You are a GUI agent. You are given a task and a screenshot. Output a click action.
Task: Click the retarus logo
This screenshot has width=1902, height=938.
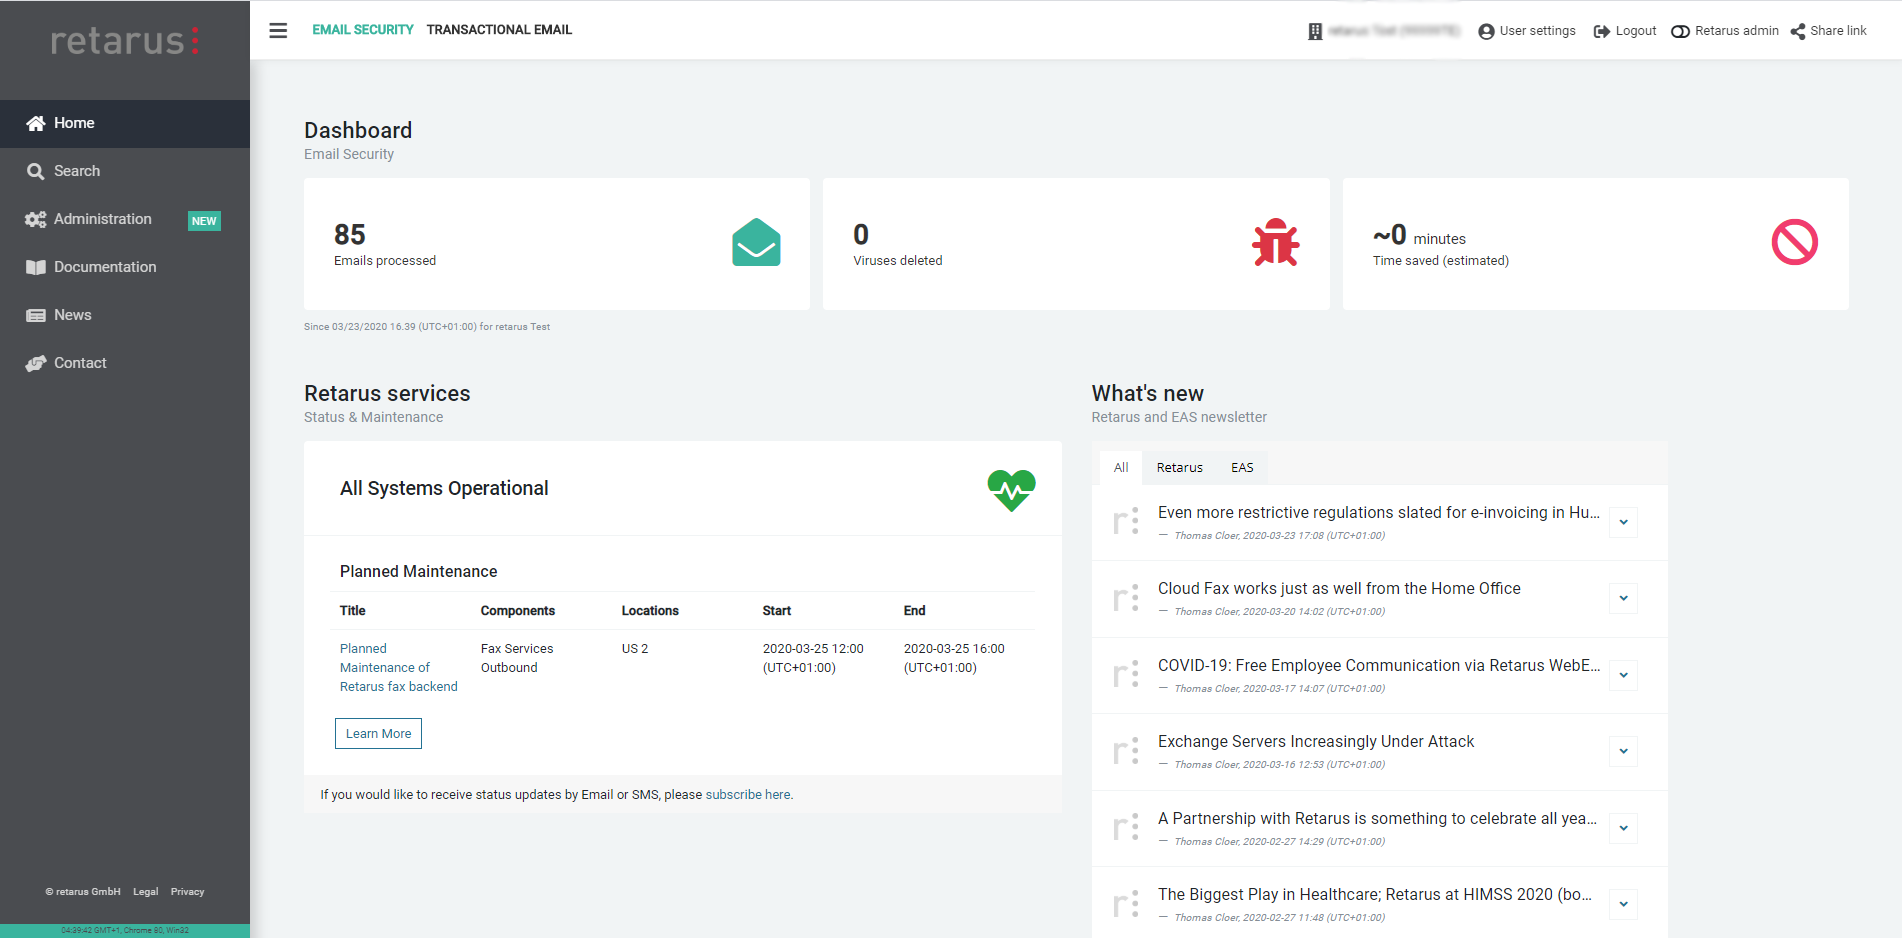click(x=125, y=40)
